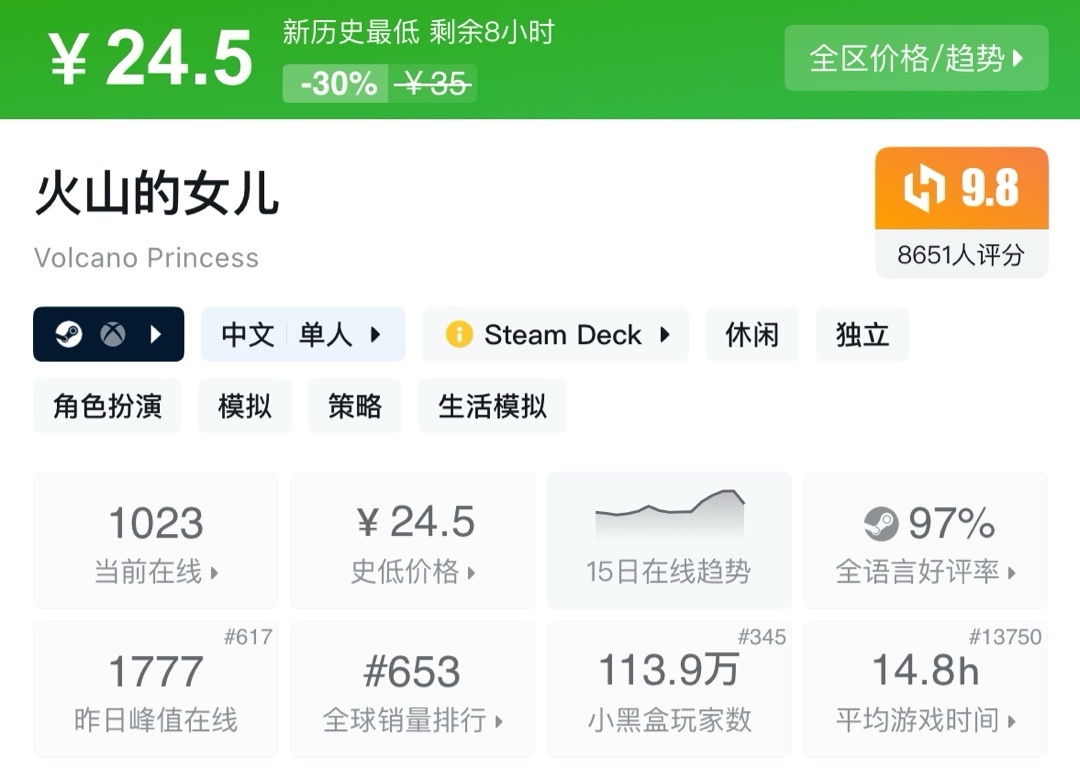Viewport: 1080px width, 768px height.
Task: Click the Steam Deck info icon
Action: tap(458, 334)
